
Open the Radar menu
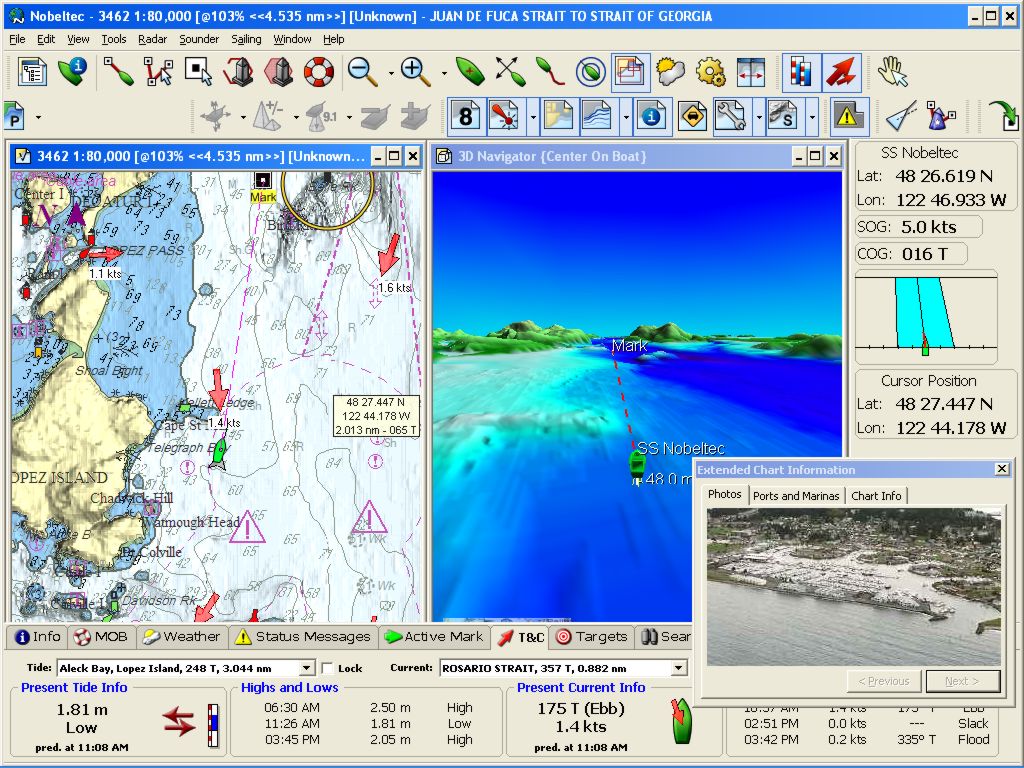(x=152, y=39)
